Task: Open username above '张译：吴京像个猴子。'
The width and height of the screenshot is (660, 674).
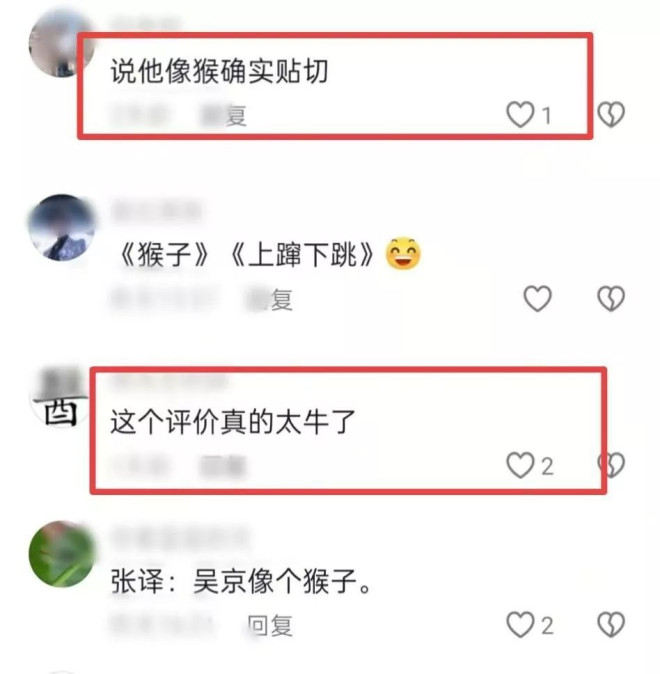Action: pyautogui.click(x=181, y=537)
